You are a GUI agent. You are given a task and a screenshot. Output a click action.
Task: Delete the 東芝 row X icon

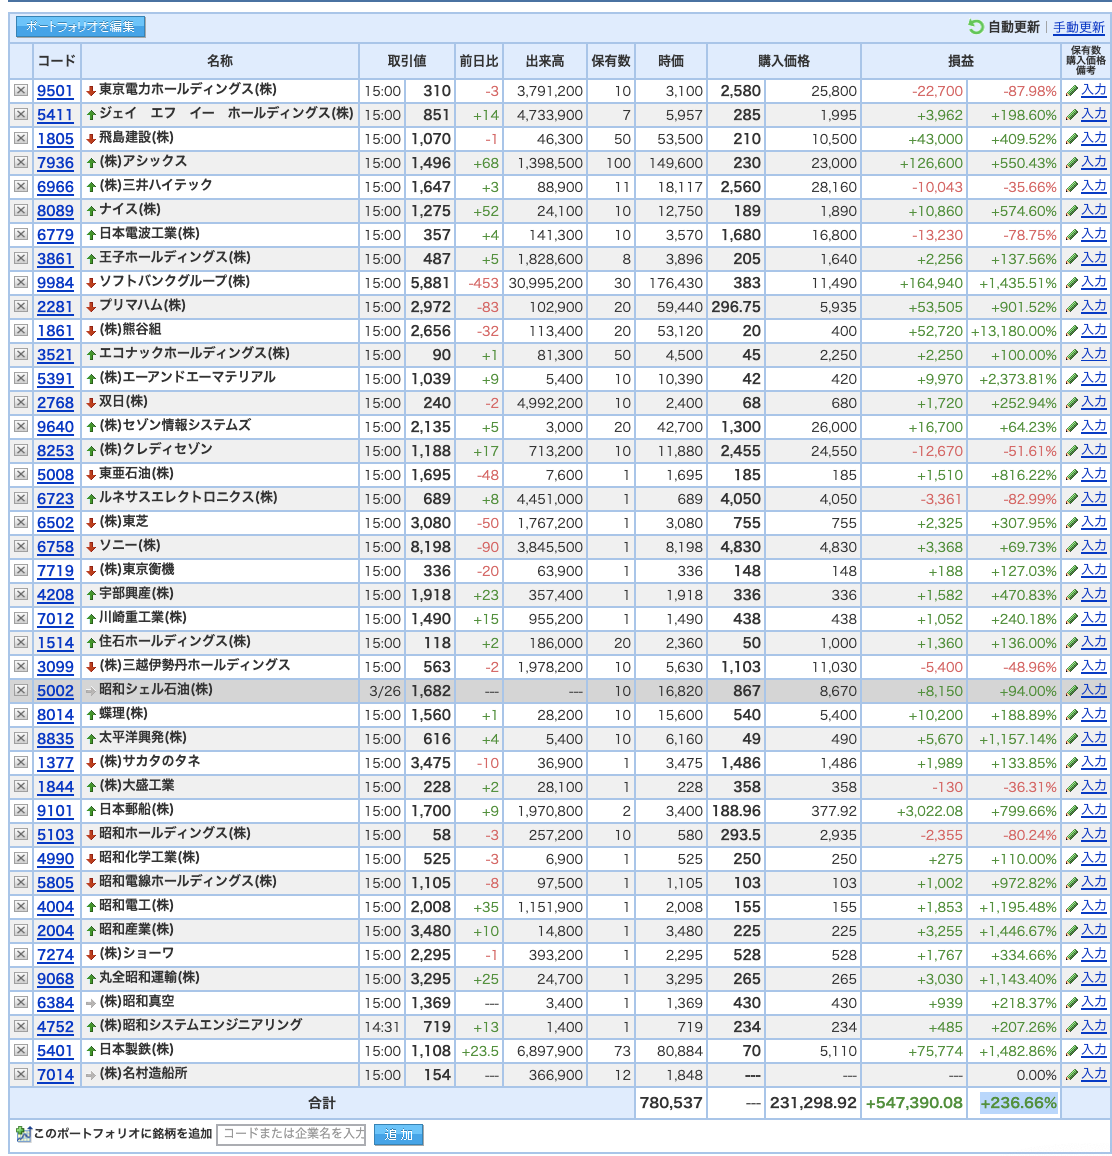(21, 523)
